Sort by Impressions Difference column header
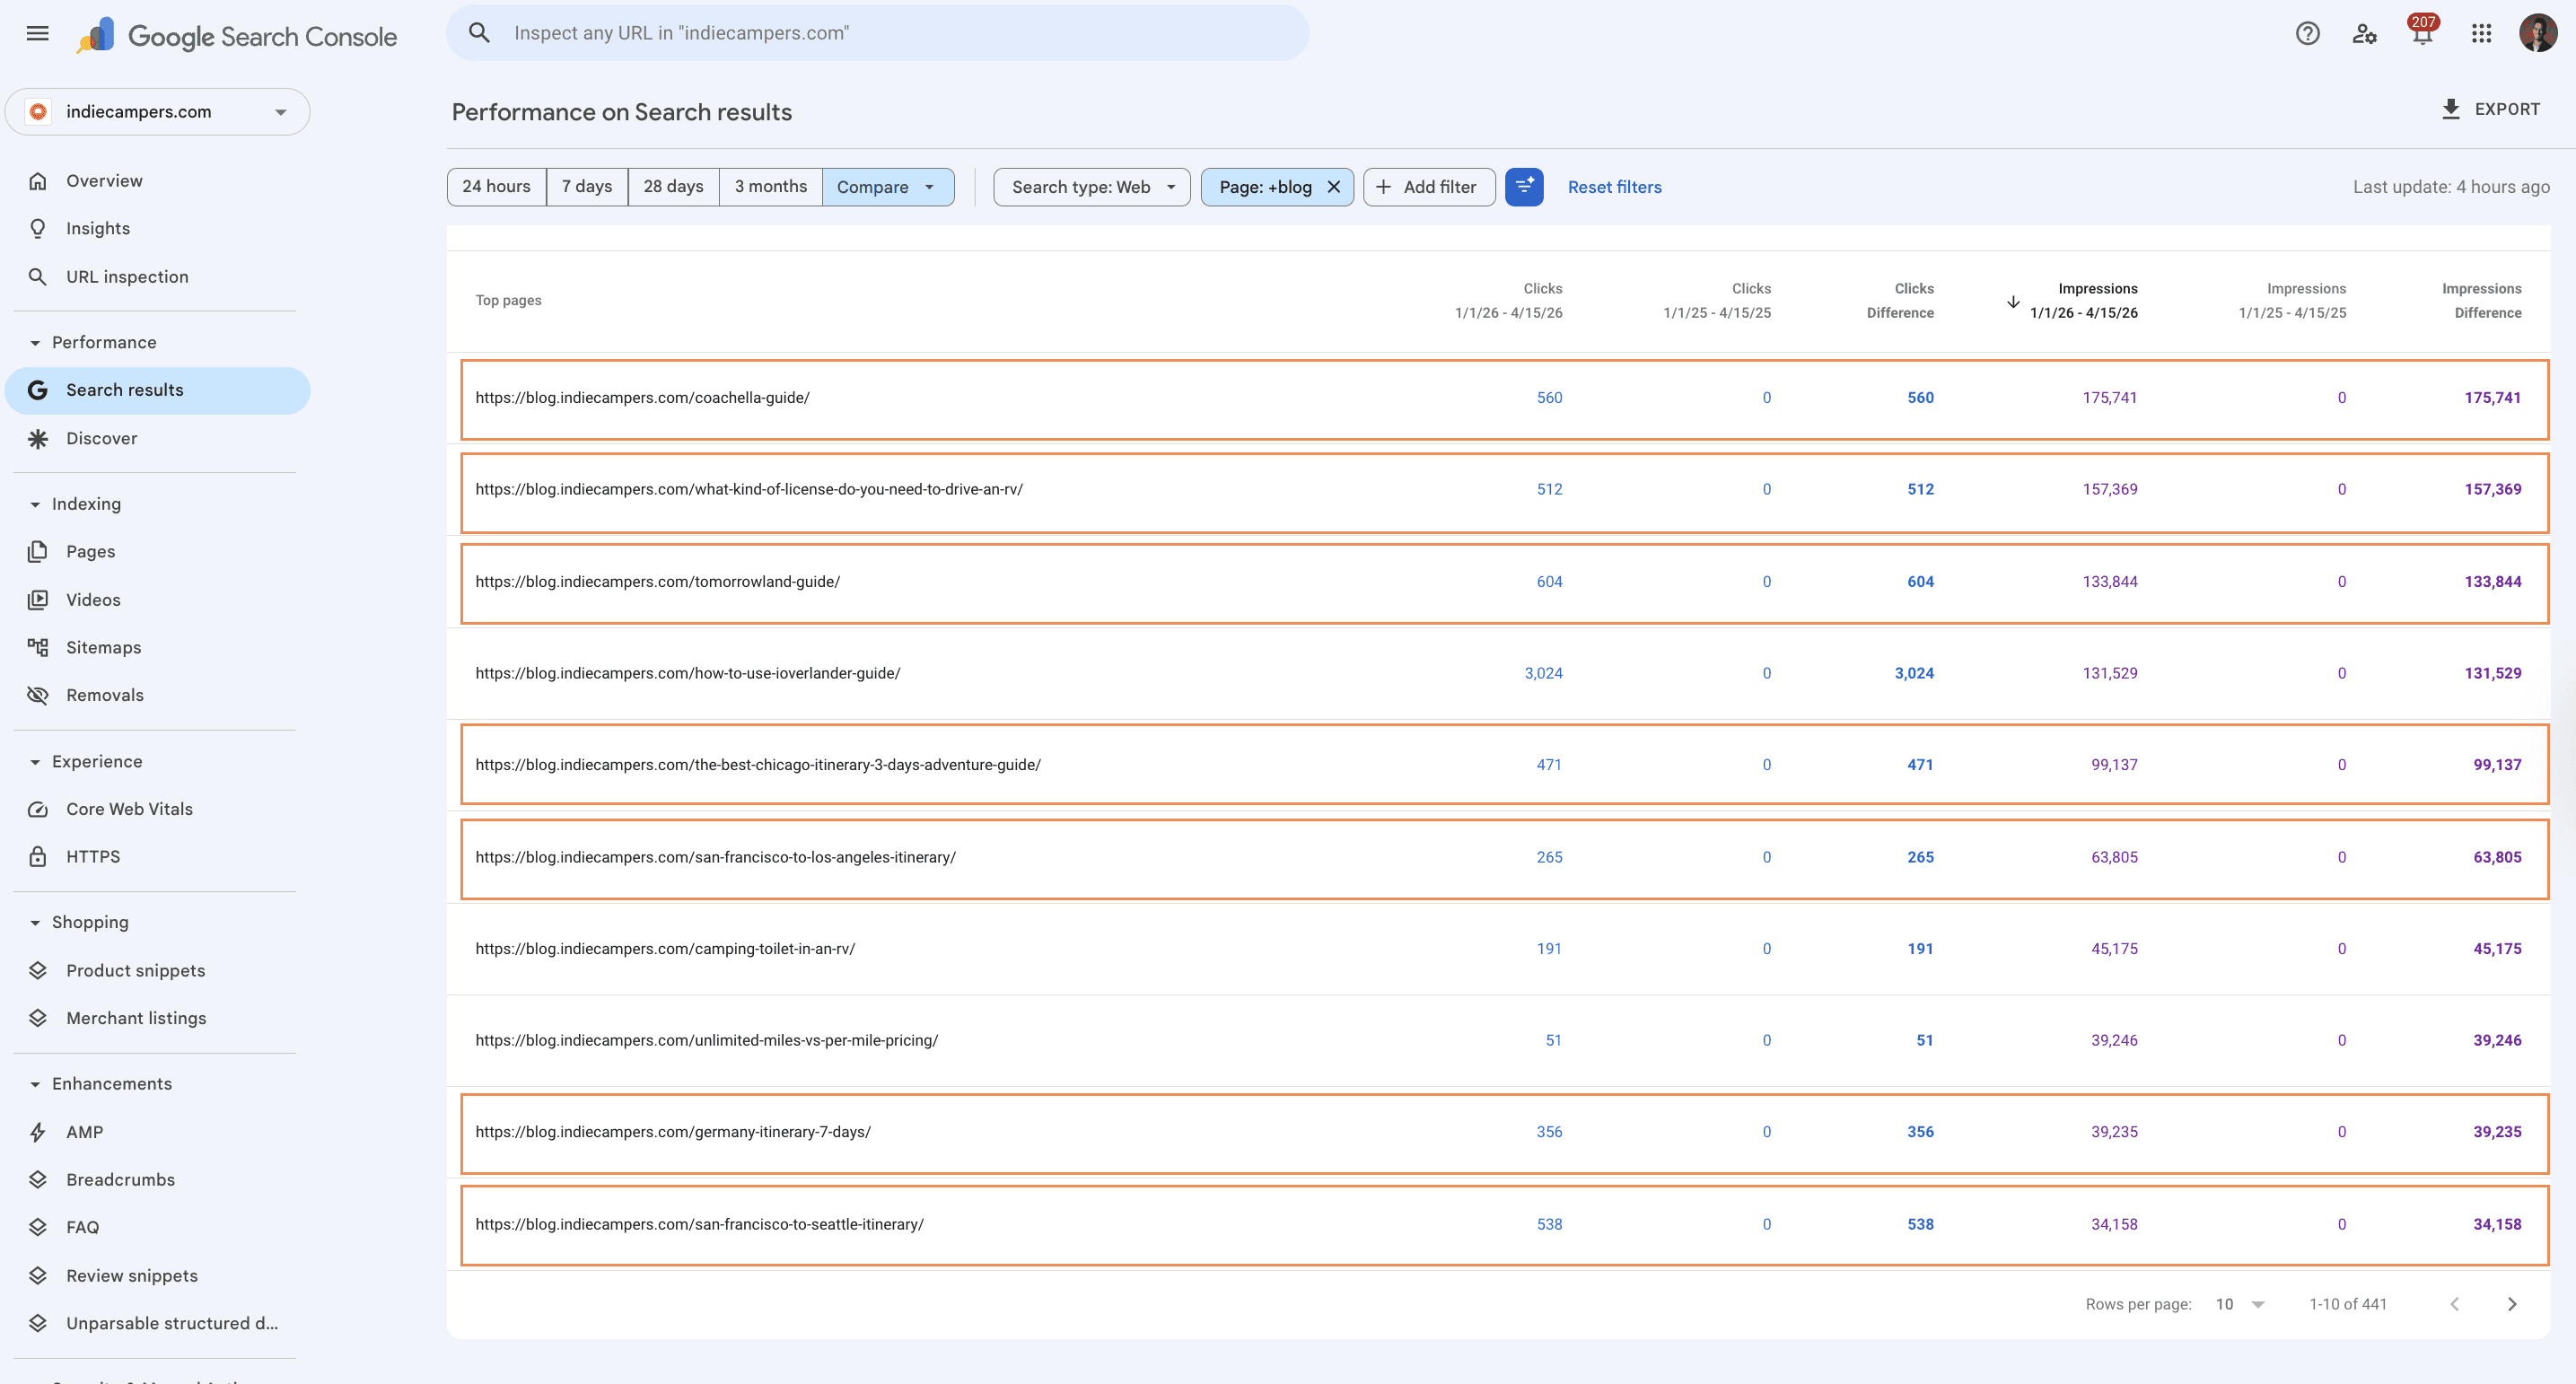This screenshot has width=2576, height=1384. pos(2481,301)
